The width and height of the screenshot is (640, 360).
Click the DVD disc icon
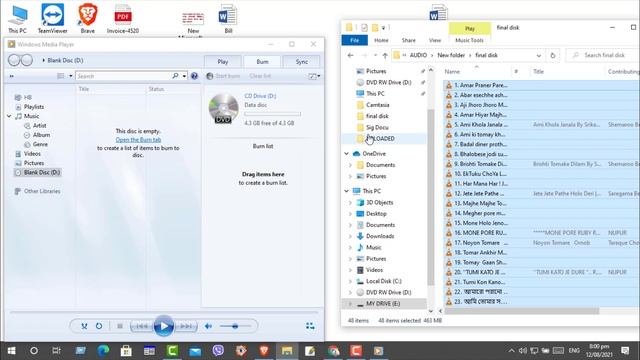click(x=223, y=109)
